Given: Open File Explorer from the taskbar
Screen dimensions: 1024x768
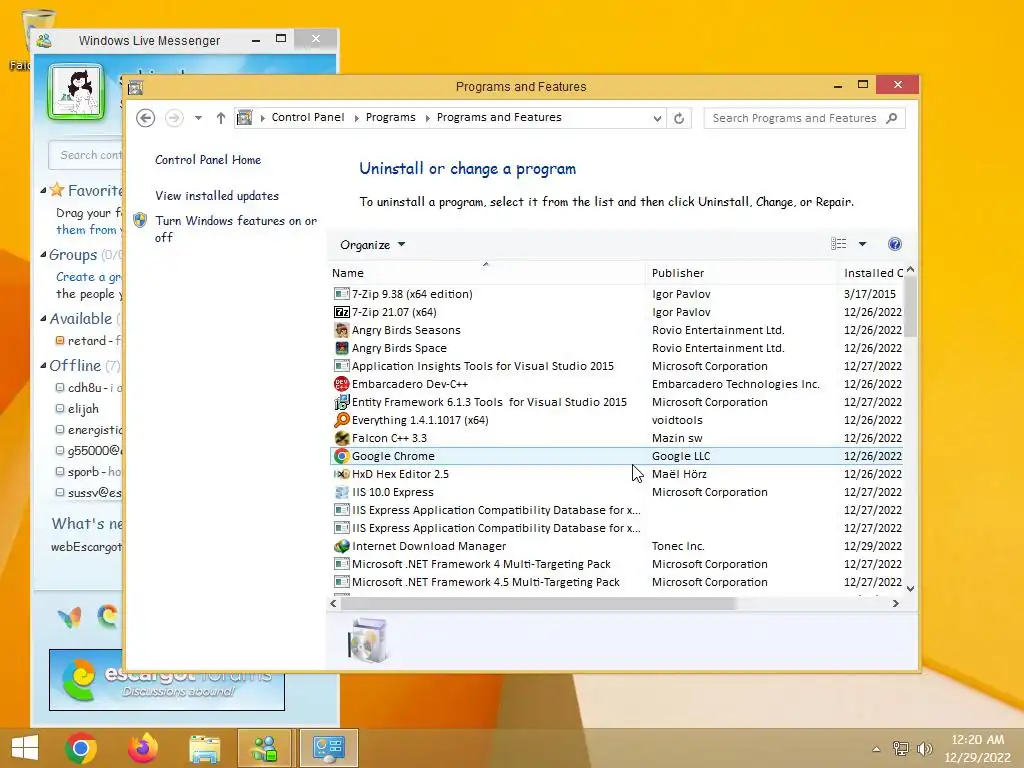Looking at the screenshot, I should pyautogui.click(x=204, y=748).
